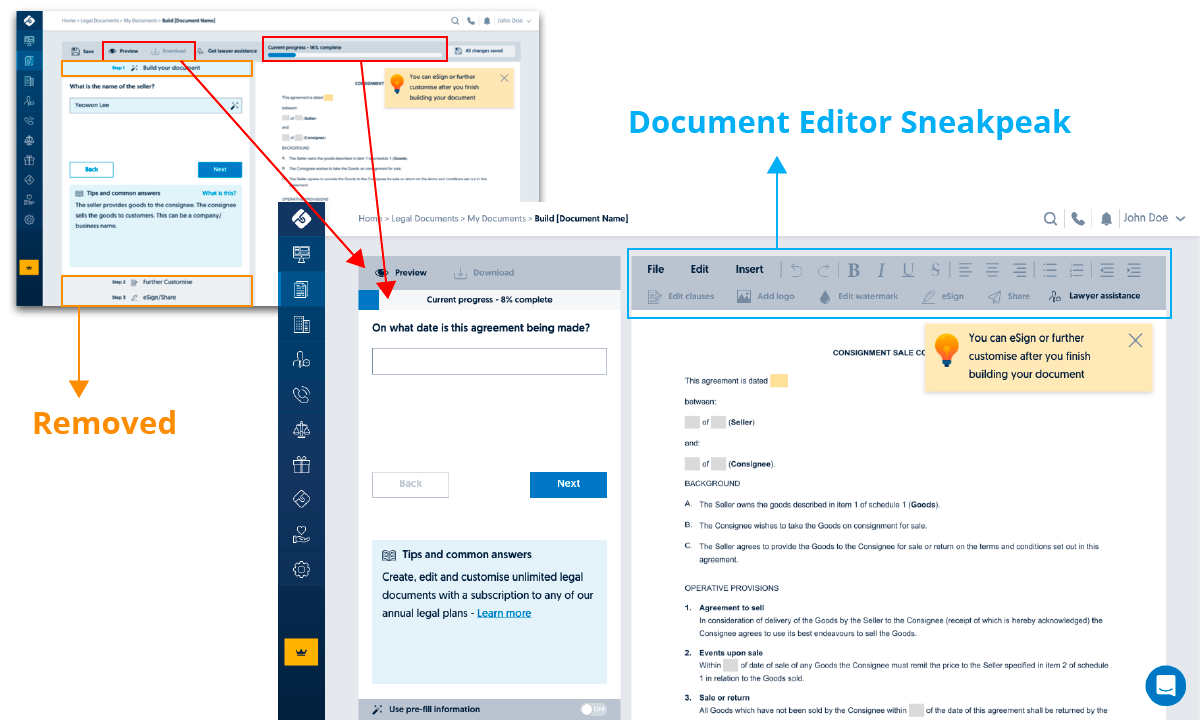Click My Documents in front window breadcrumb
The image size is (1200, 720).
(x=497, y=218)
